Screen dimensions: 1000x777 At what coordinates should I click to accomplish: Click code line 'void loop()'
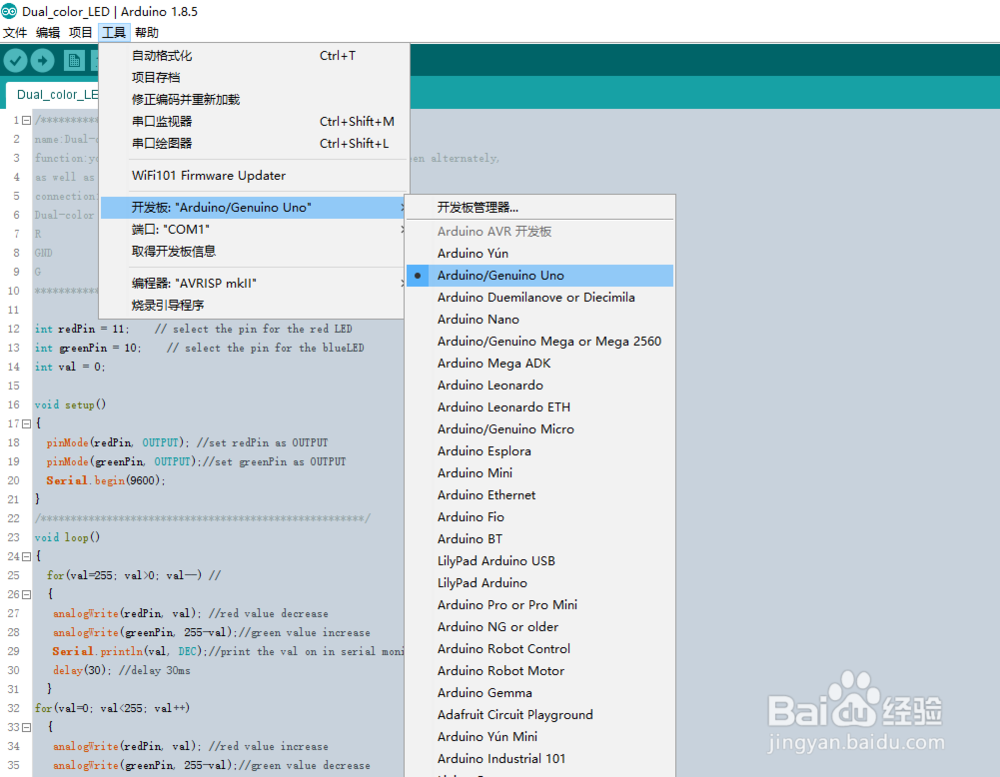67,538
